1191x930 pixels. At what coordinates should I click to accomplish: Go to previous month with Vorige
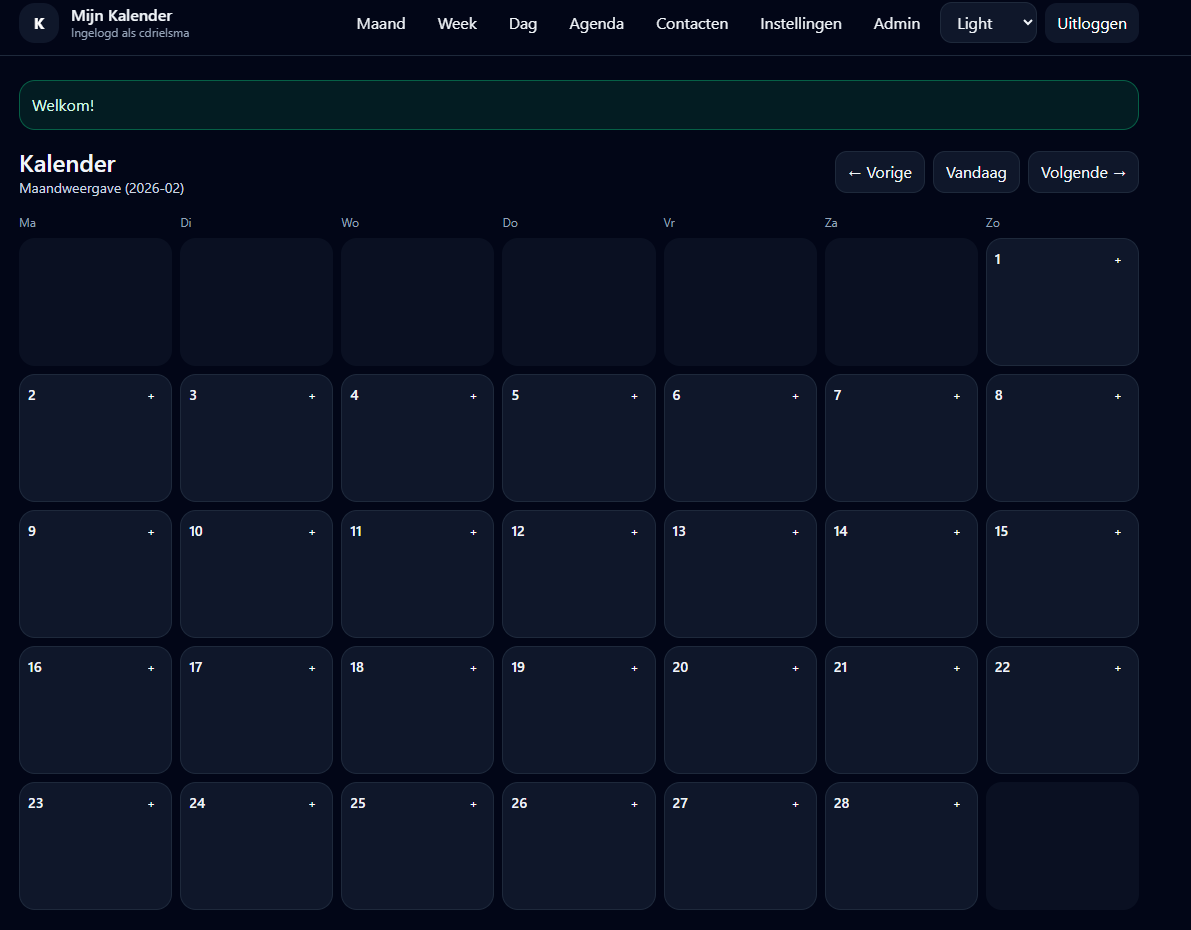[x=879, y=172]
